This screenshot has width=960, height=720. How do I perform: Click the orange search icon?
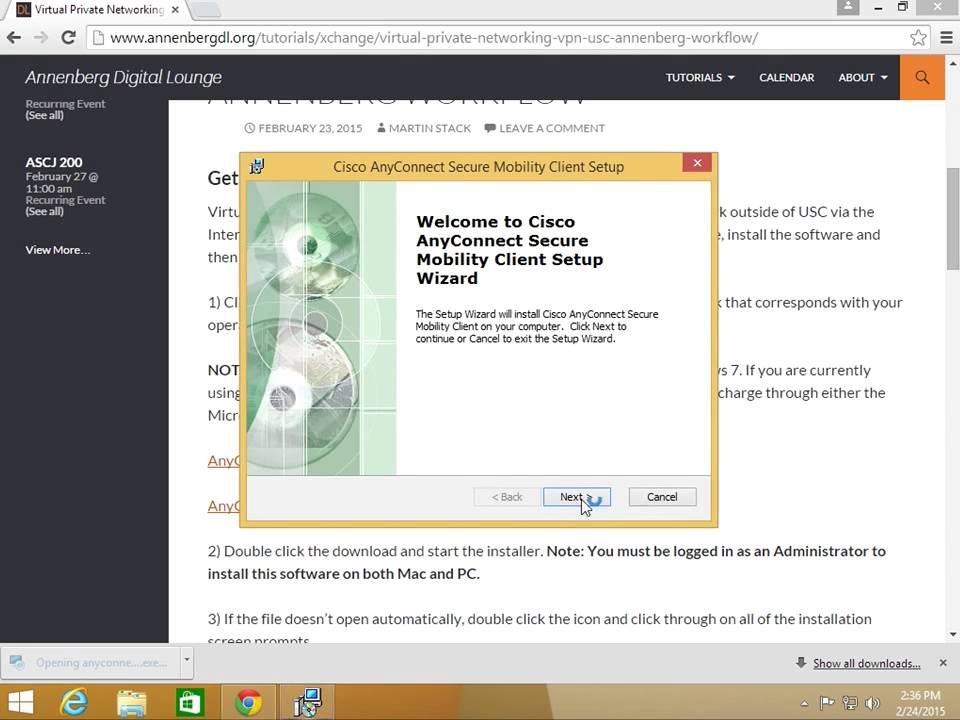click(922, 77)
